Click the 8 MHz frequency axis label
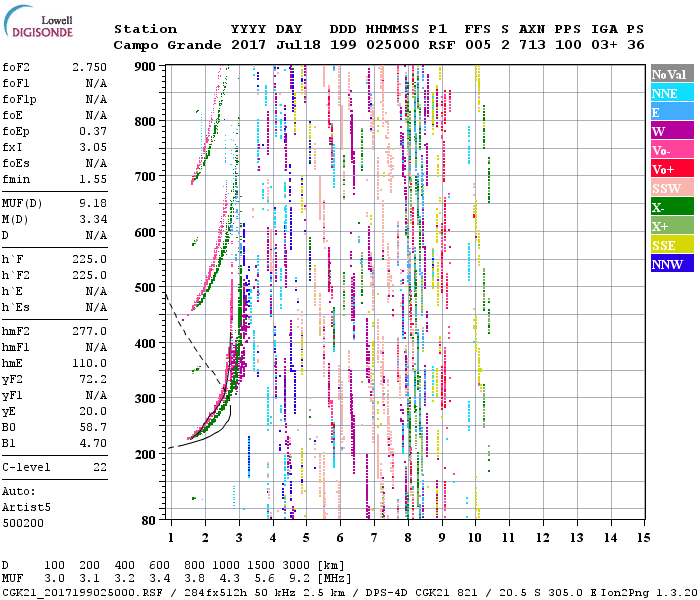 [408, 538]
